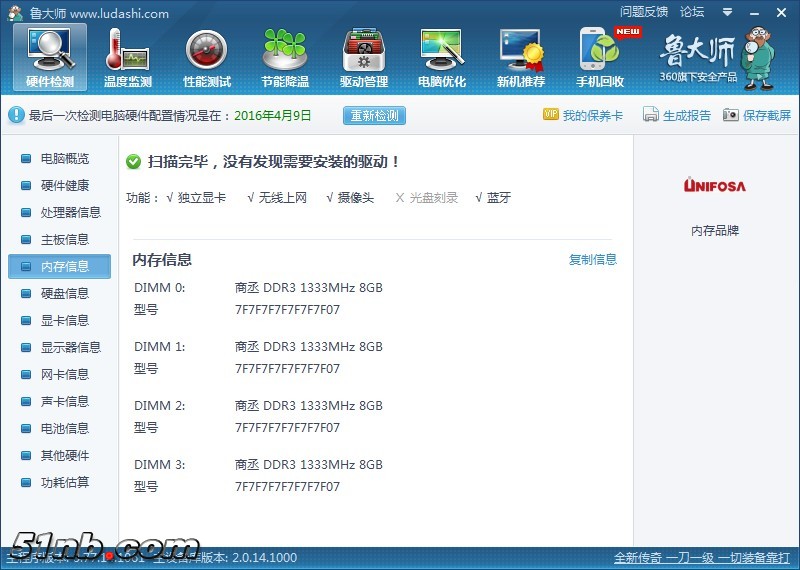
Task: Open the 节能降温 energy saving icon
Action: click(285, 56)
